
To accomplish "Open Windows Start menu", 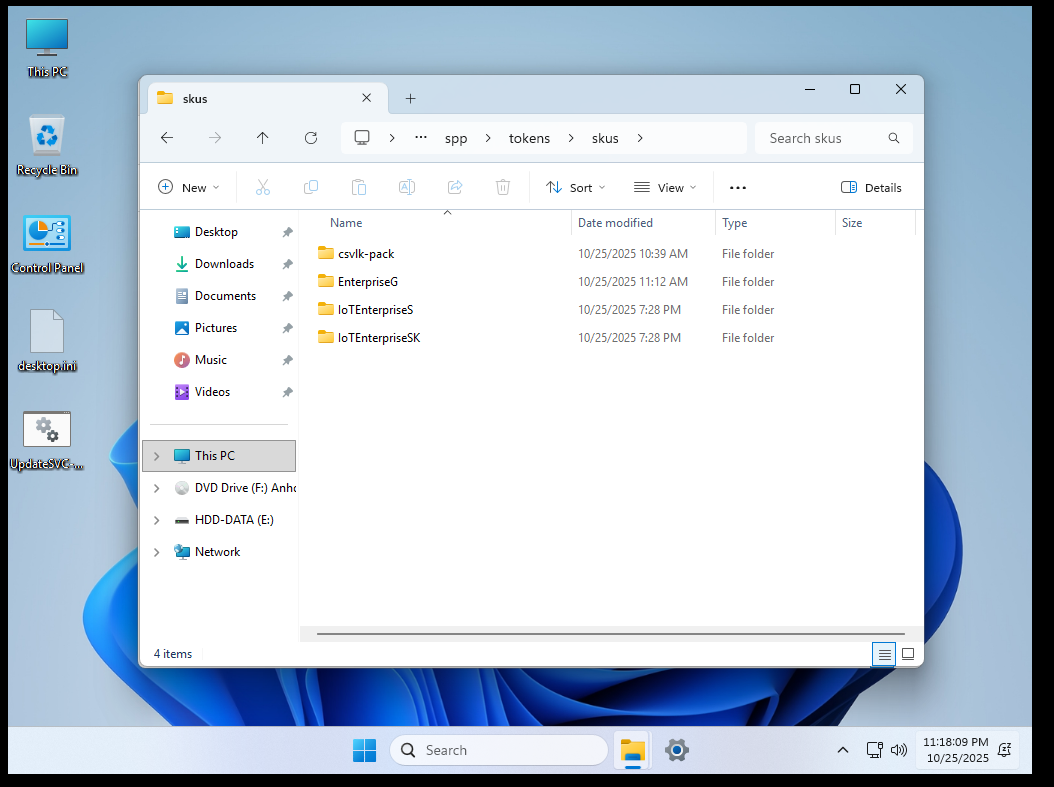I will coord(364,750).
